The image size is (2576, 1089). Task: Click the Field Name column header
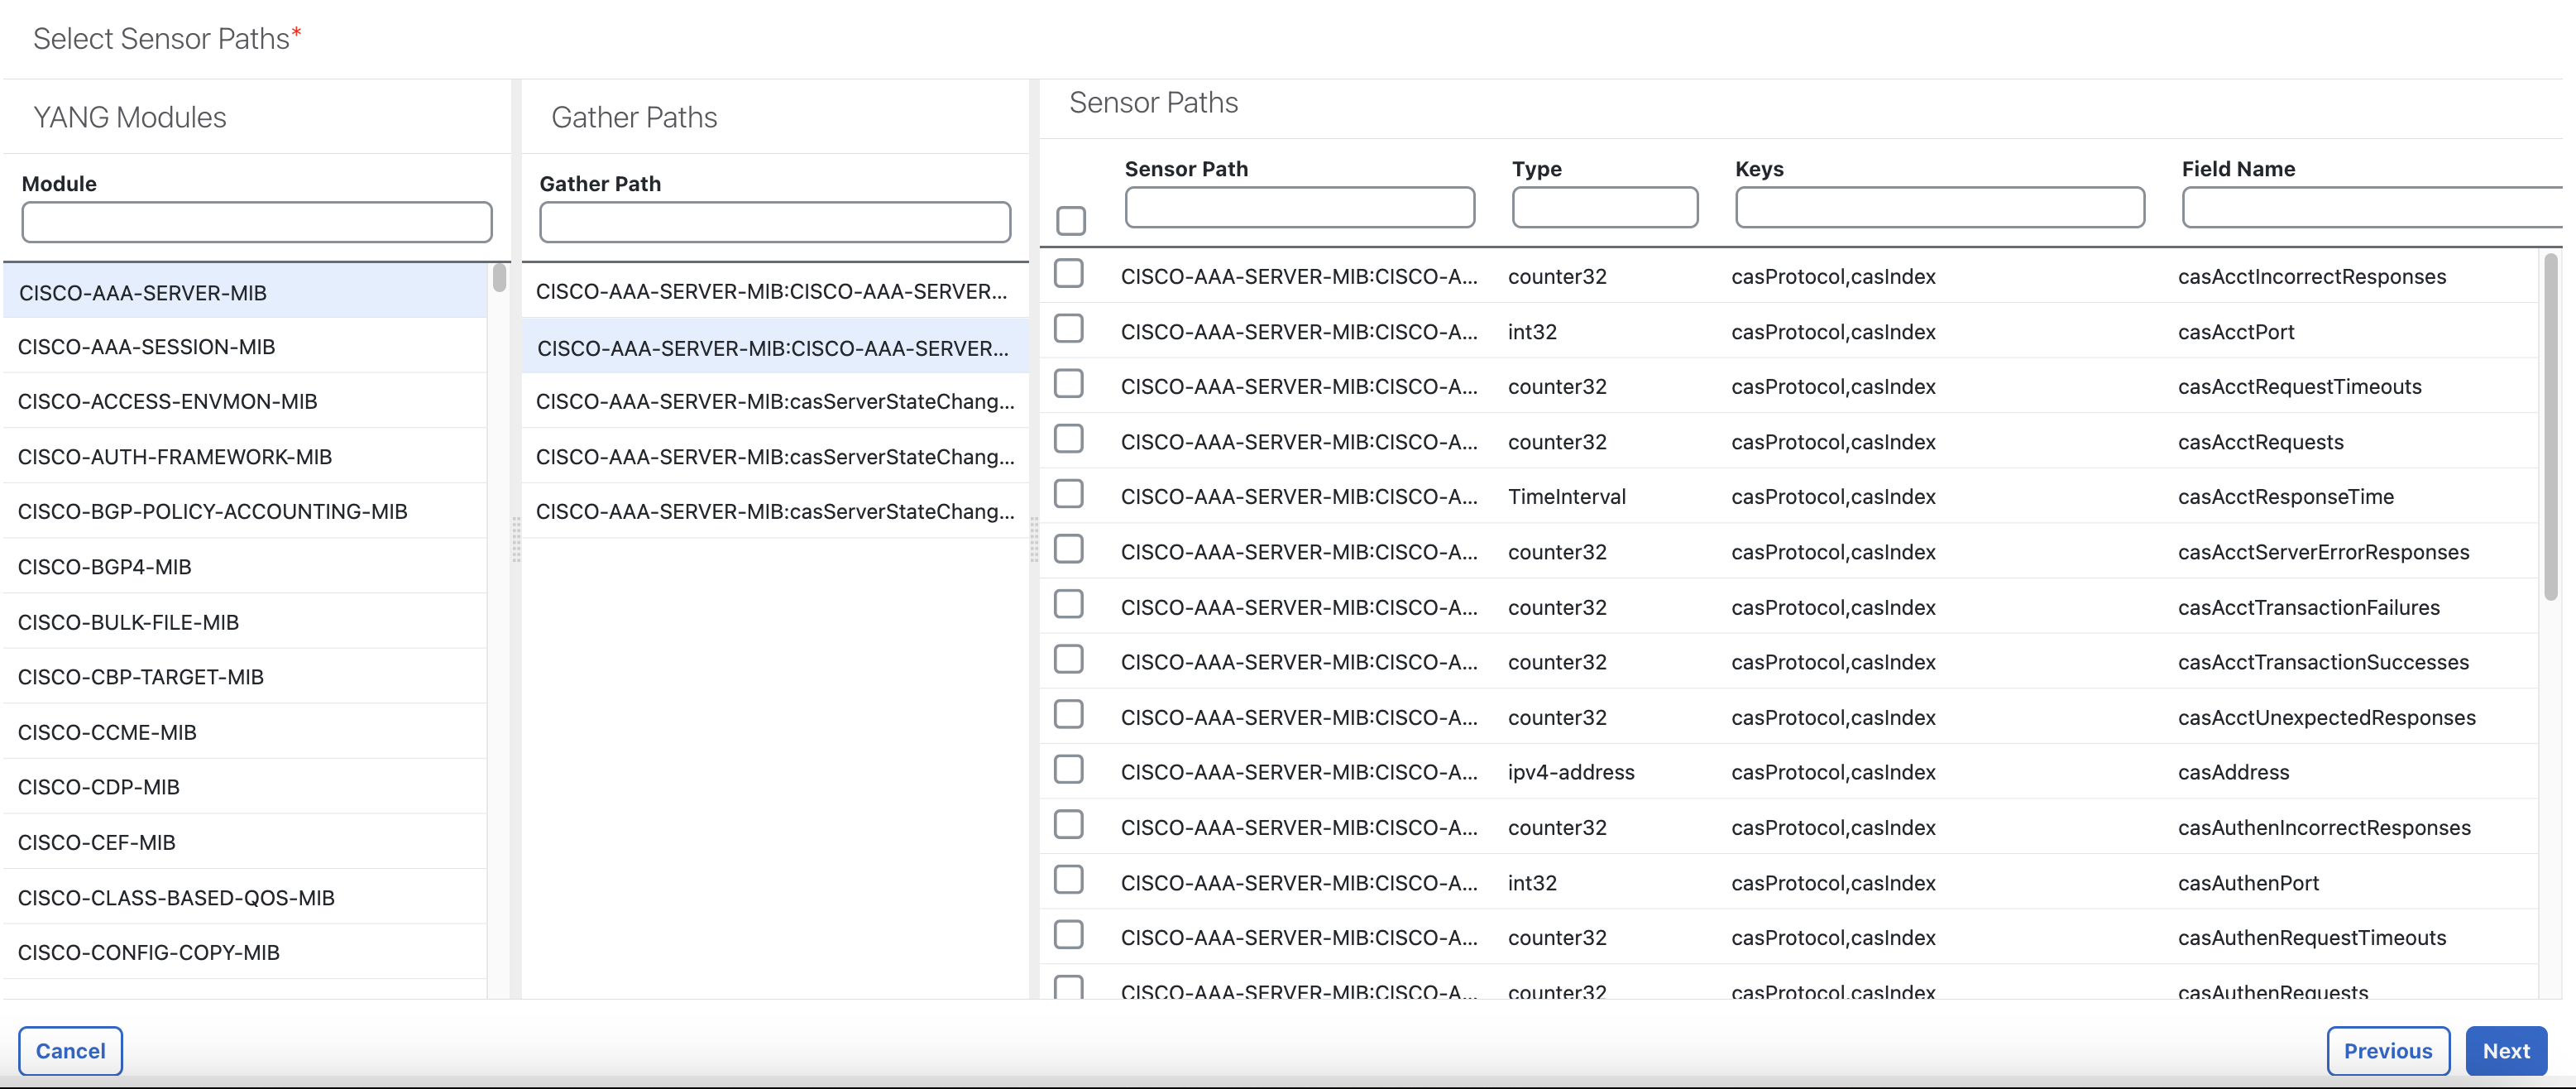point(2238,169)
